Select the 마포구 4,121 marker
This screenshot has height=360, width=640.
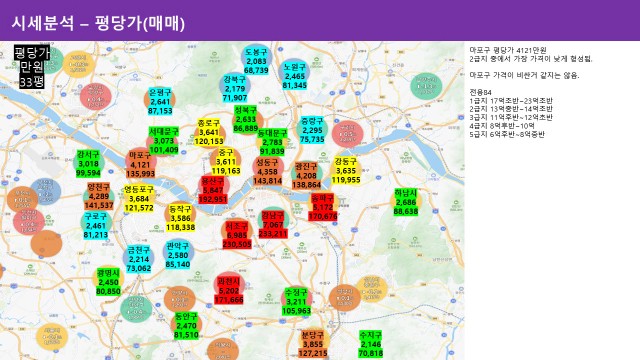click(140, 164)
